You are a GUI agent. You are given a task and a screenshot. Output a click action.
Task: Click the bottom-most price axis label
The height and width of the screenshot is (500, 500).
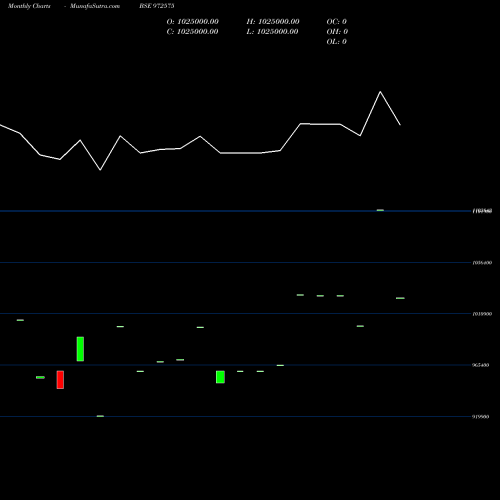tap(481, 417)
